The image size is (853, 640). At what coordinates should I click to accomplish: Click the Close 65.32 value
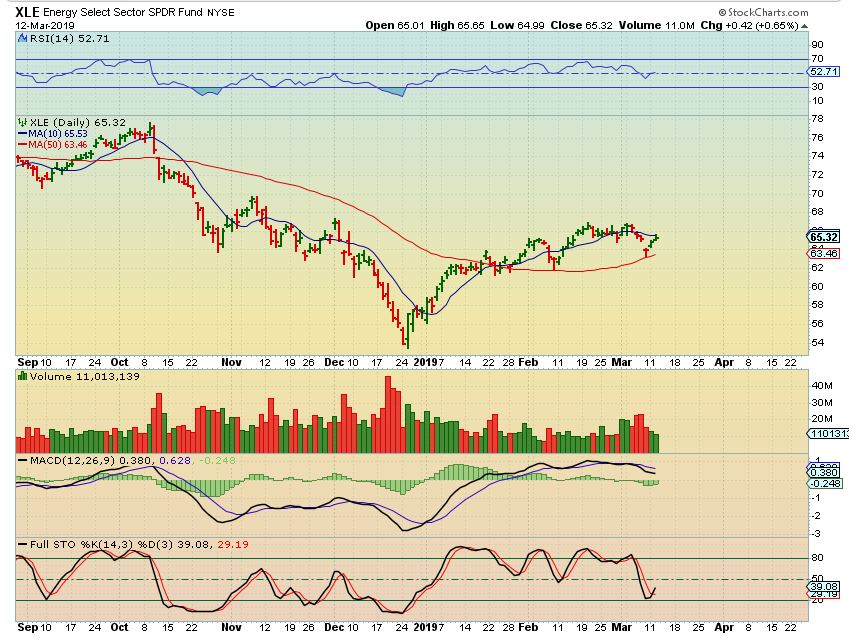pos(582,25)
